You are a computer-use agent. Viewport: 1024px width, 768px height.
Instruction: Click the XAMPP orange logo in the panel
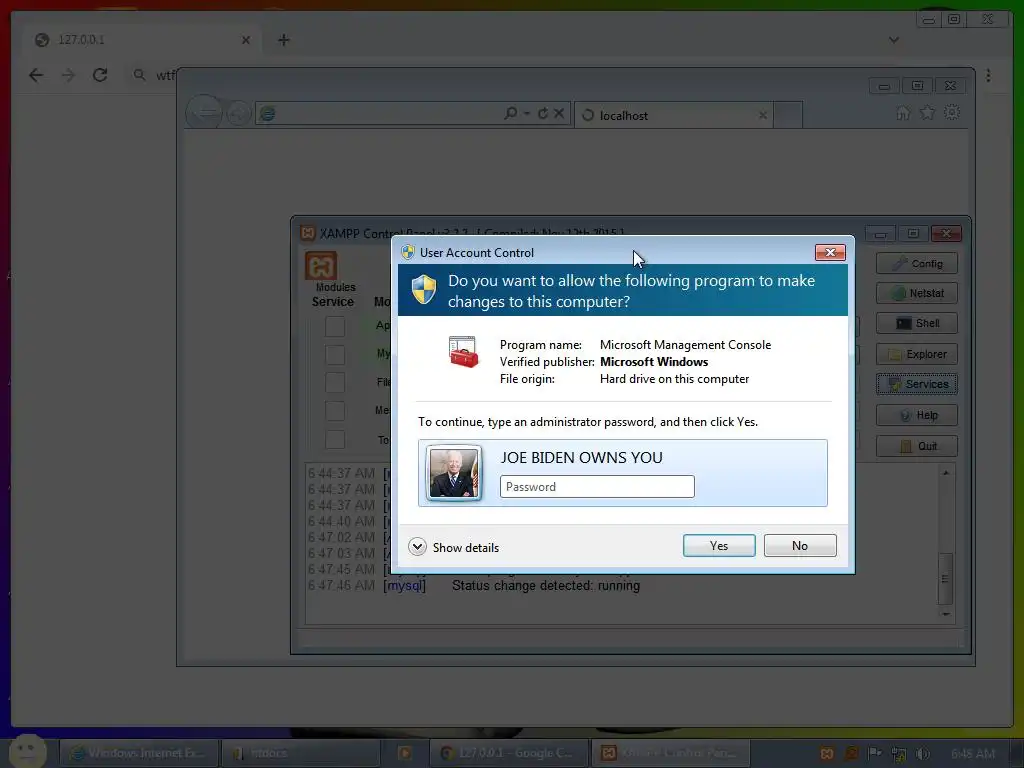[x=321, y=266]
